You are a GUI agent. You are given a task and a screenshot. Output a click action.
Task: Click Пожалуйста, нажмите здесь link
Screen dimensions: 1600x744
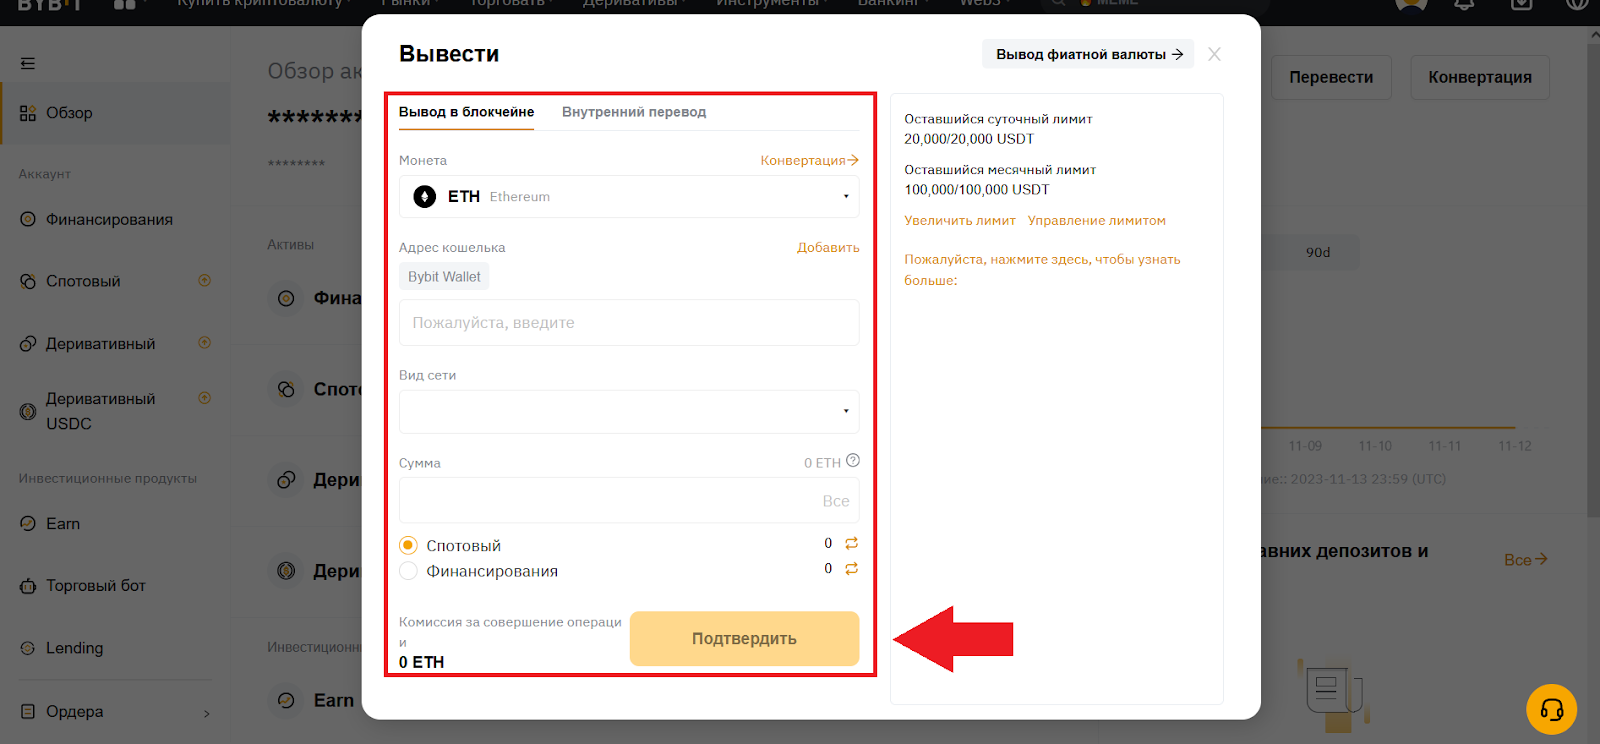[1042, 270]
